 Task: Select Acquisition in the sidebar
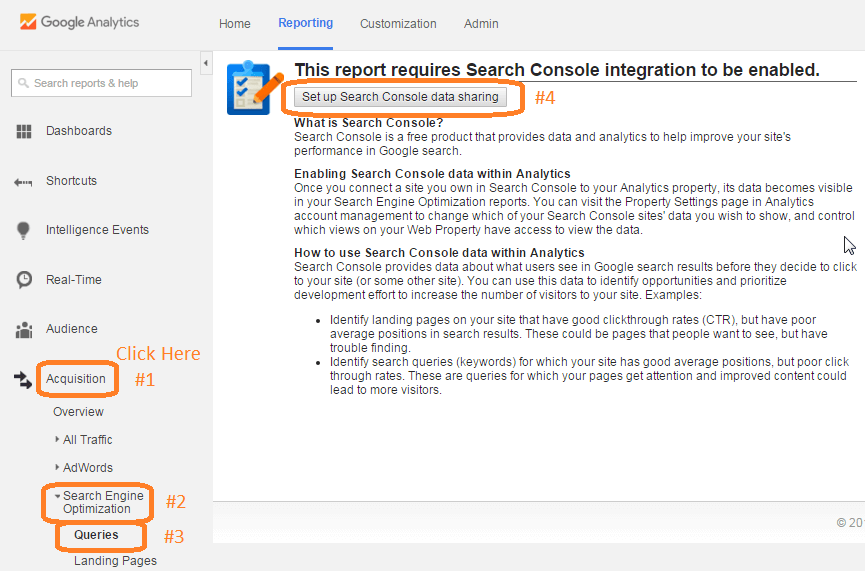pyautogui.click(x=76, y=379)
